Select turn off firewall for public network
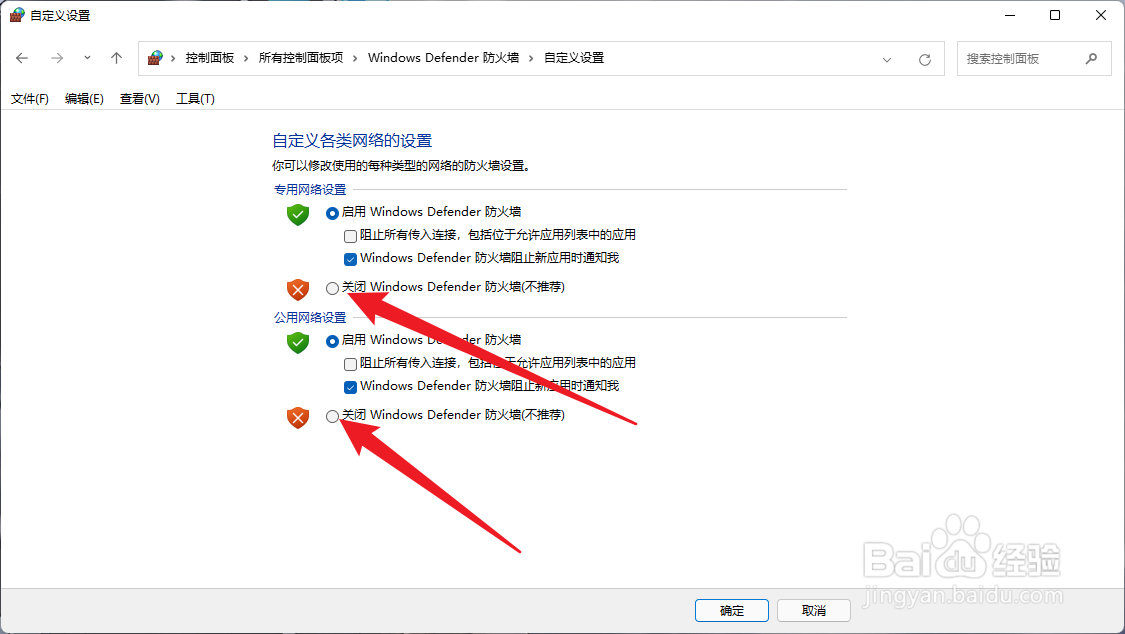 [x=332, y=416]
